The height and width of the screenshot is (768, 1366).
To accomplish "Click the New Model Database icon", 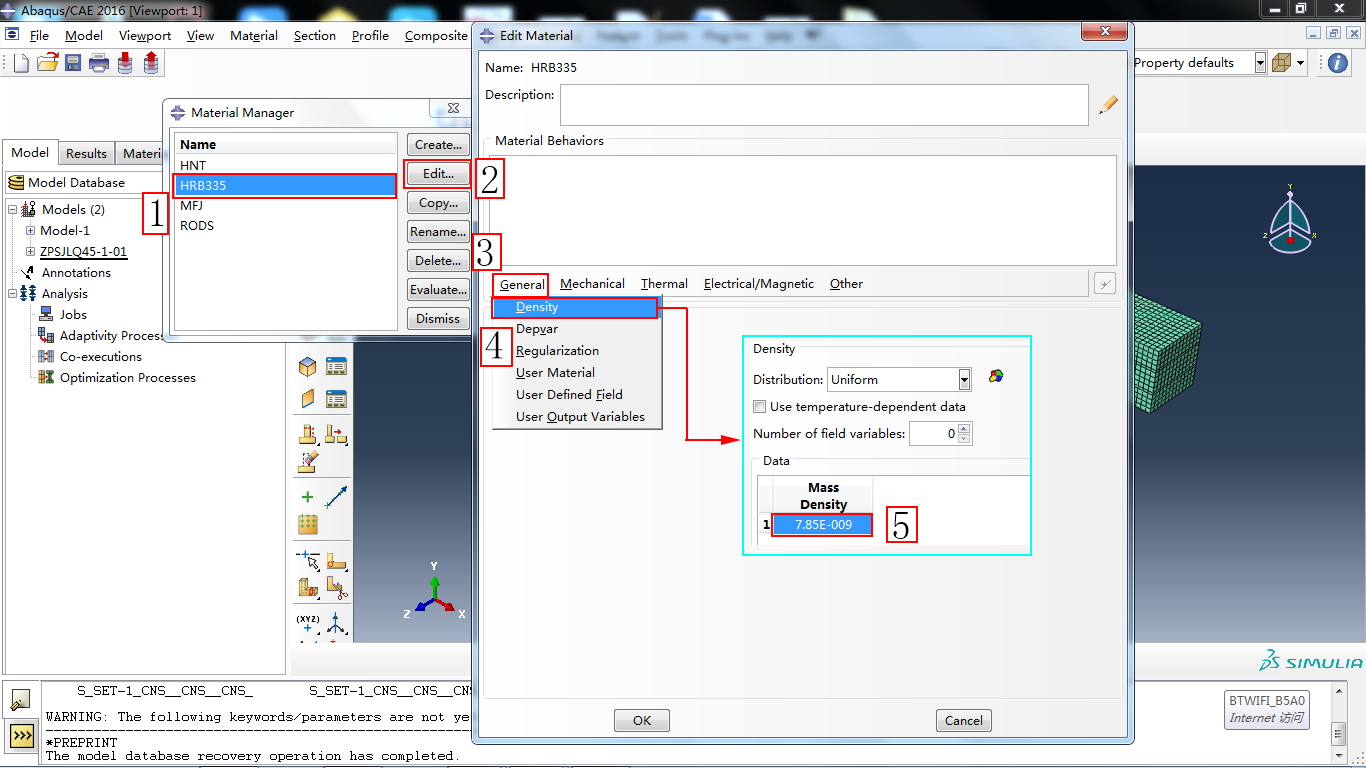I will click(22, 63).
